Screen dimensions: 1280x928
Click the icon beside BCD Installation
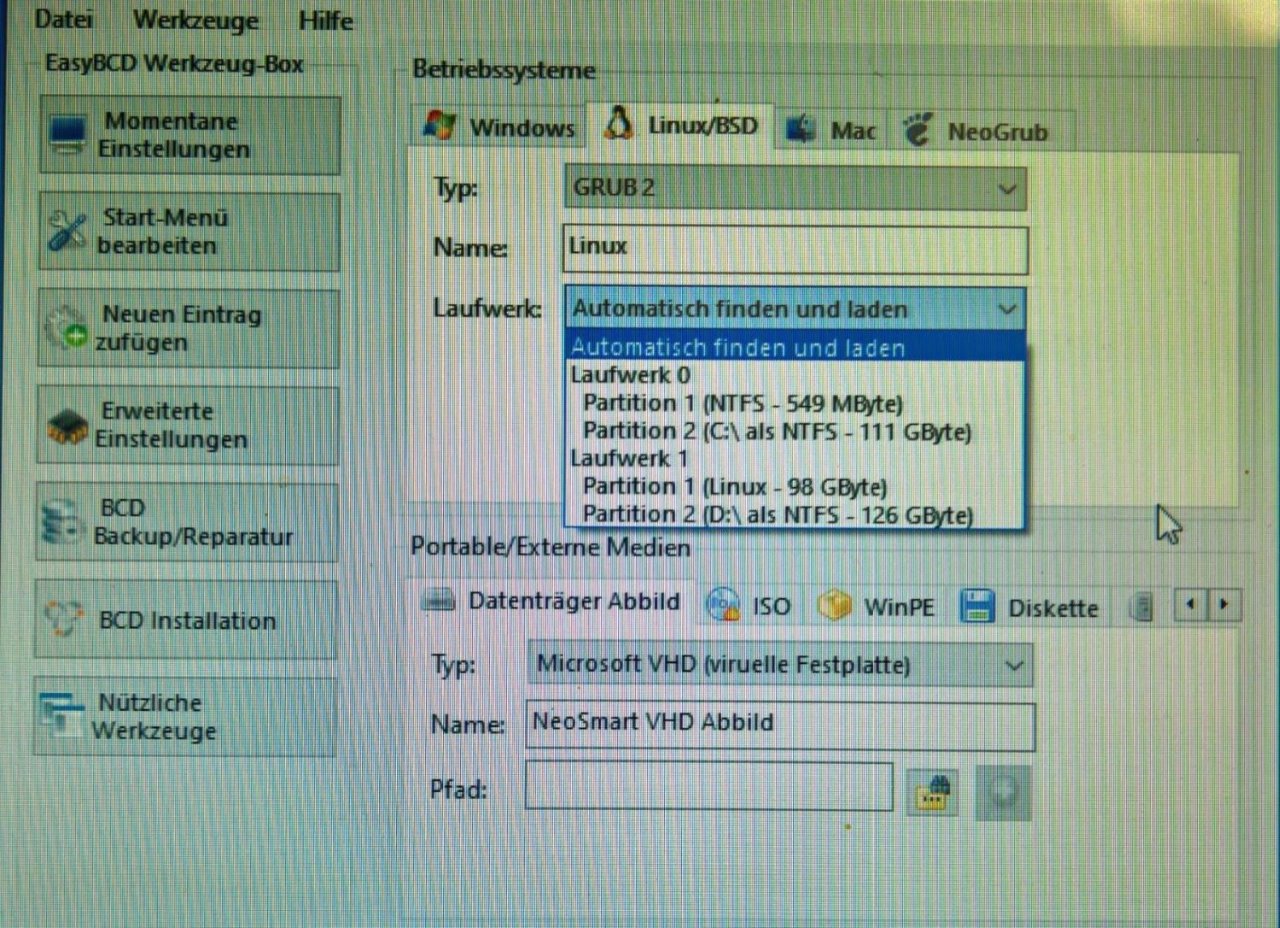[63, 620]
